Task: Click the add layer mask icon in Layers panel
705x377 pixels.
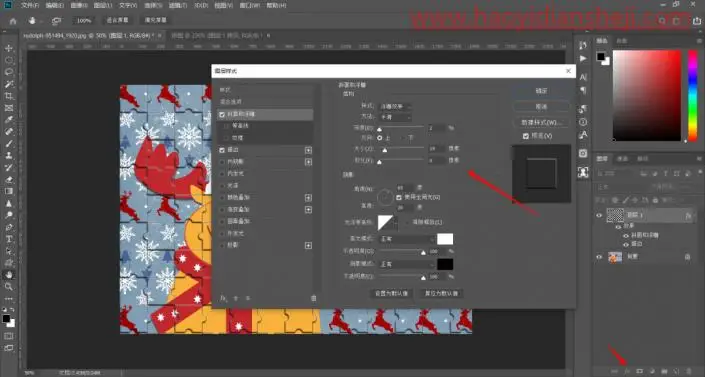Action: pos(639,371)
